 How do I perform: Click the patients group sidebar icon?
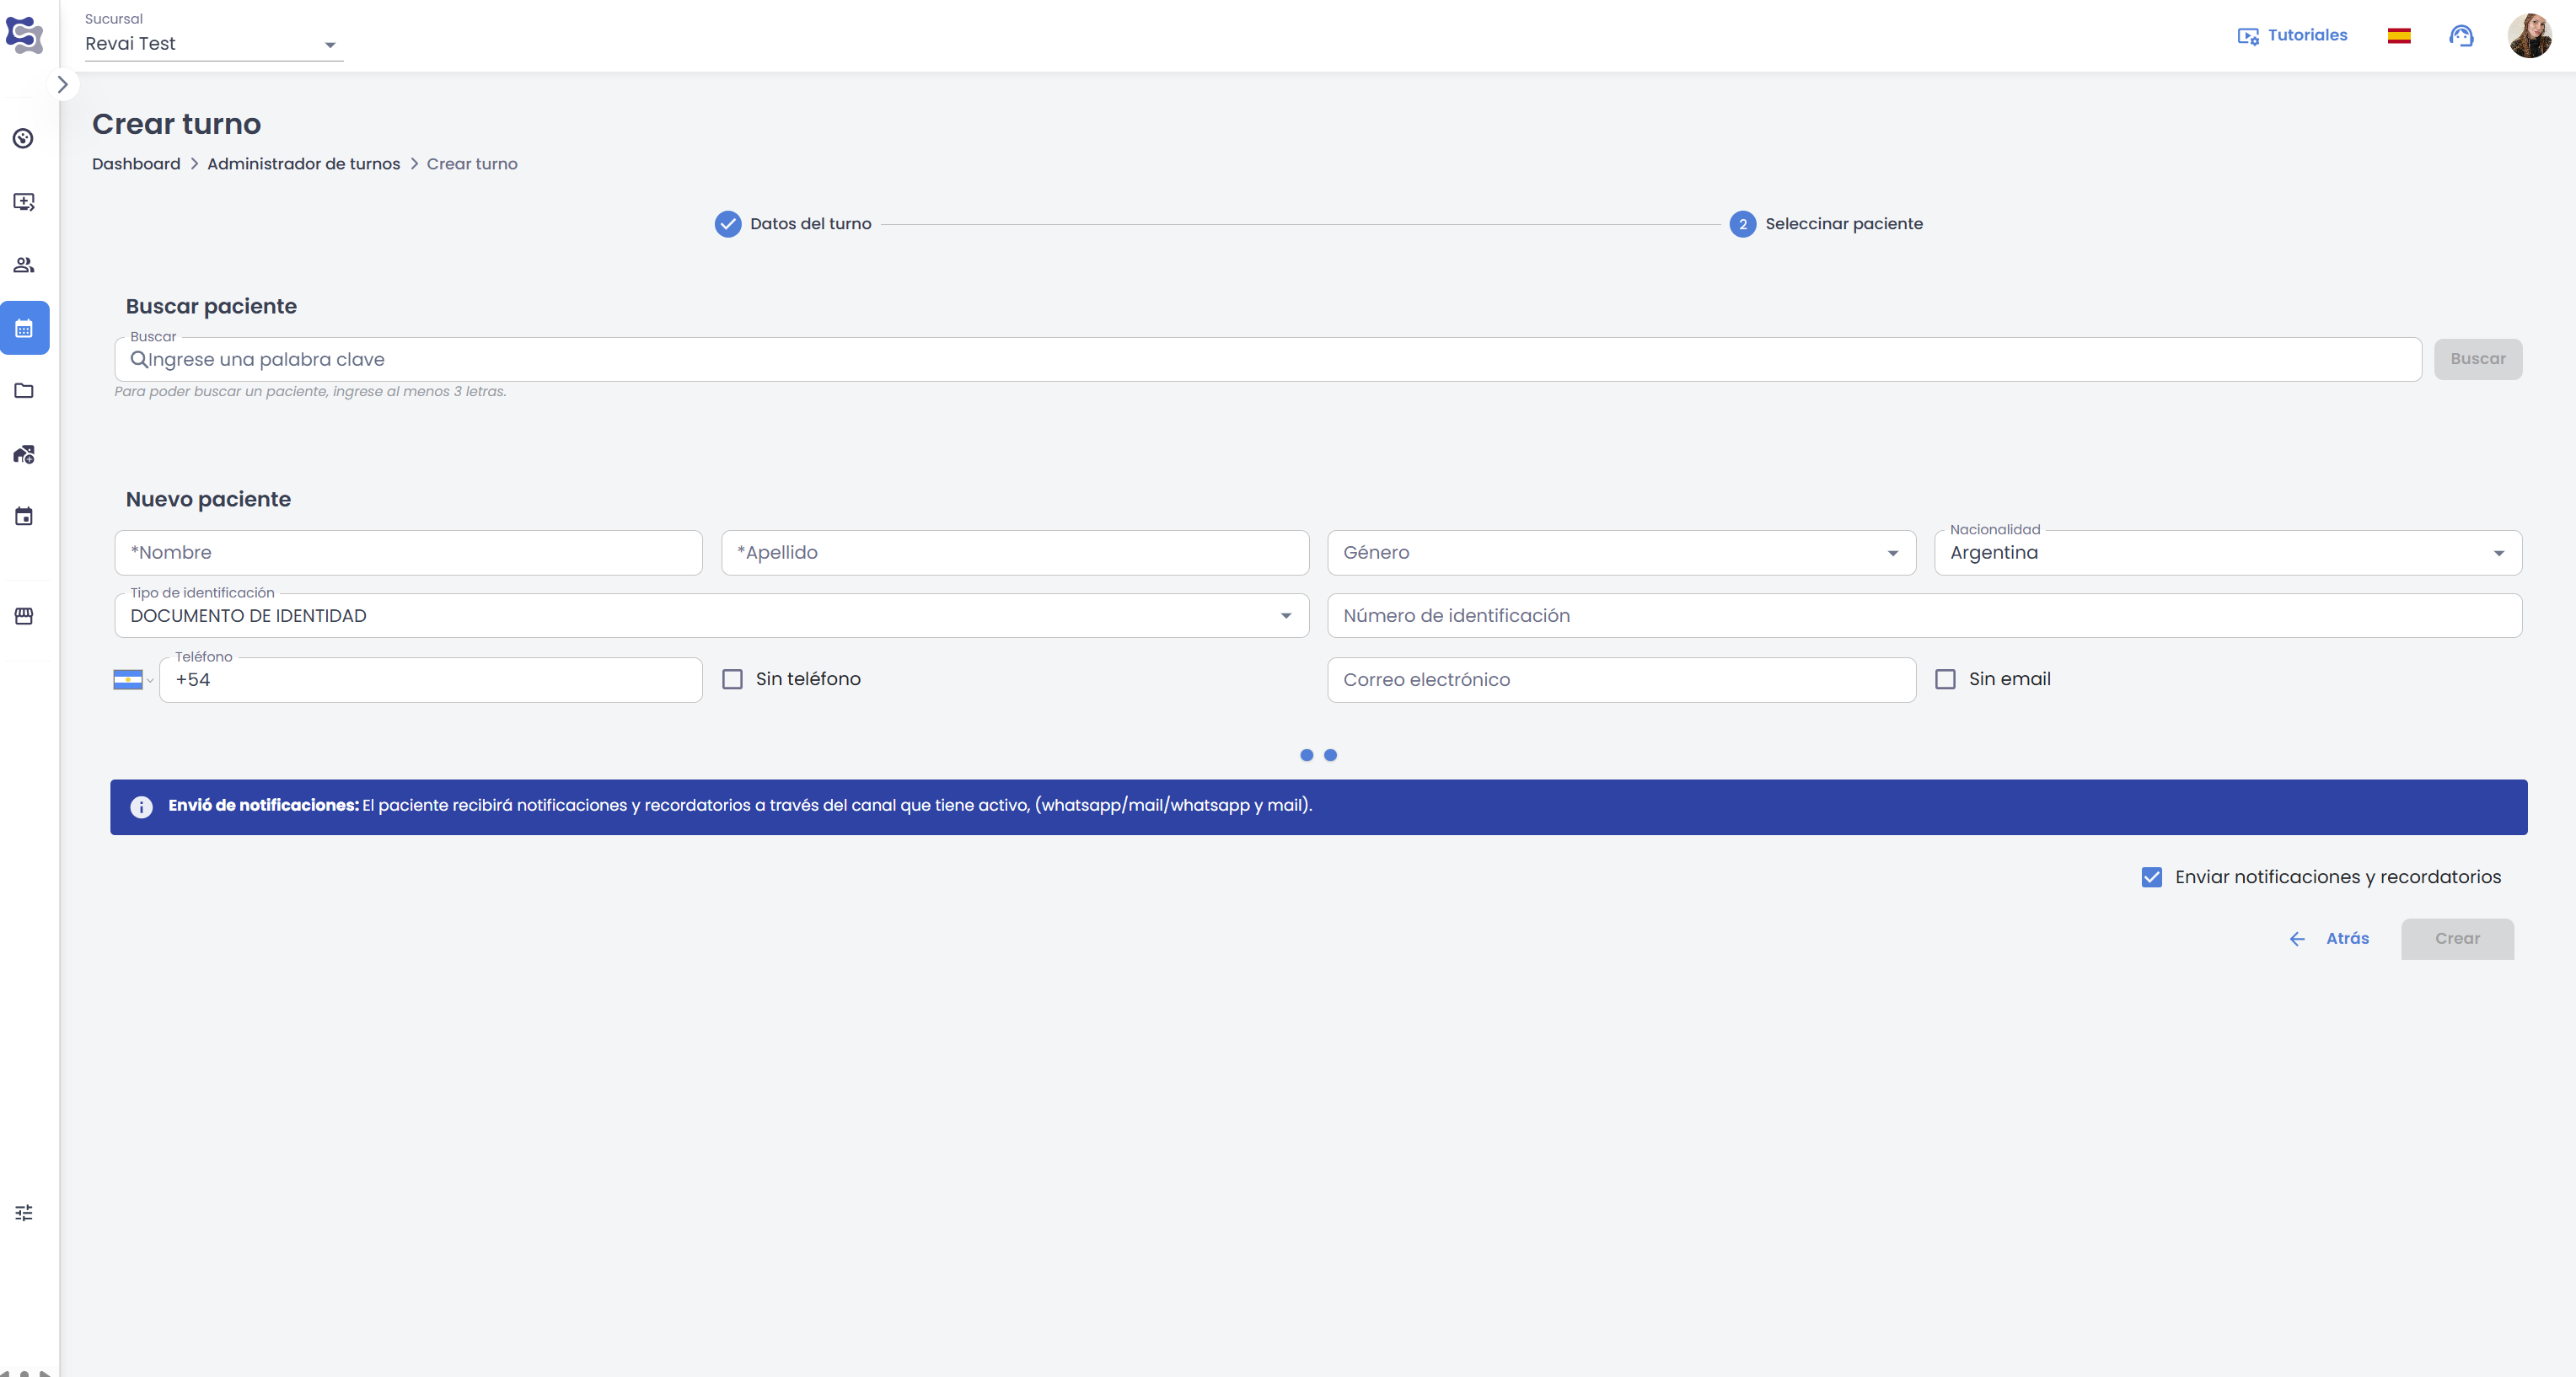24,265
